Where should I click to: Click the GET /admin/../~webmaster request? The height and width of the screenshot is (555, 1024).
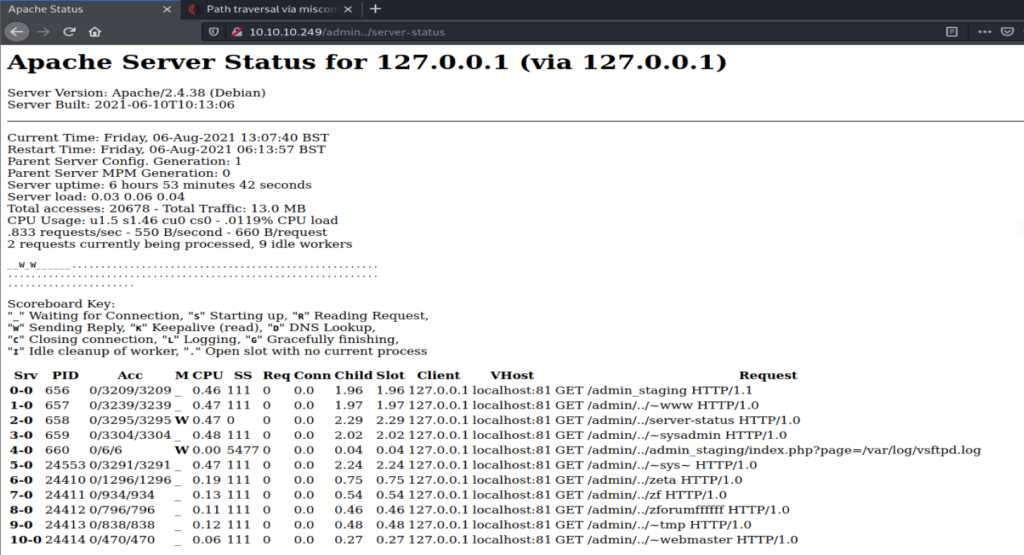(x=677, y=540)
